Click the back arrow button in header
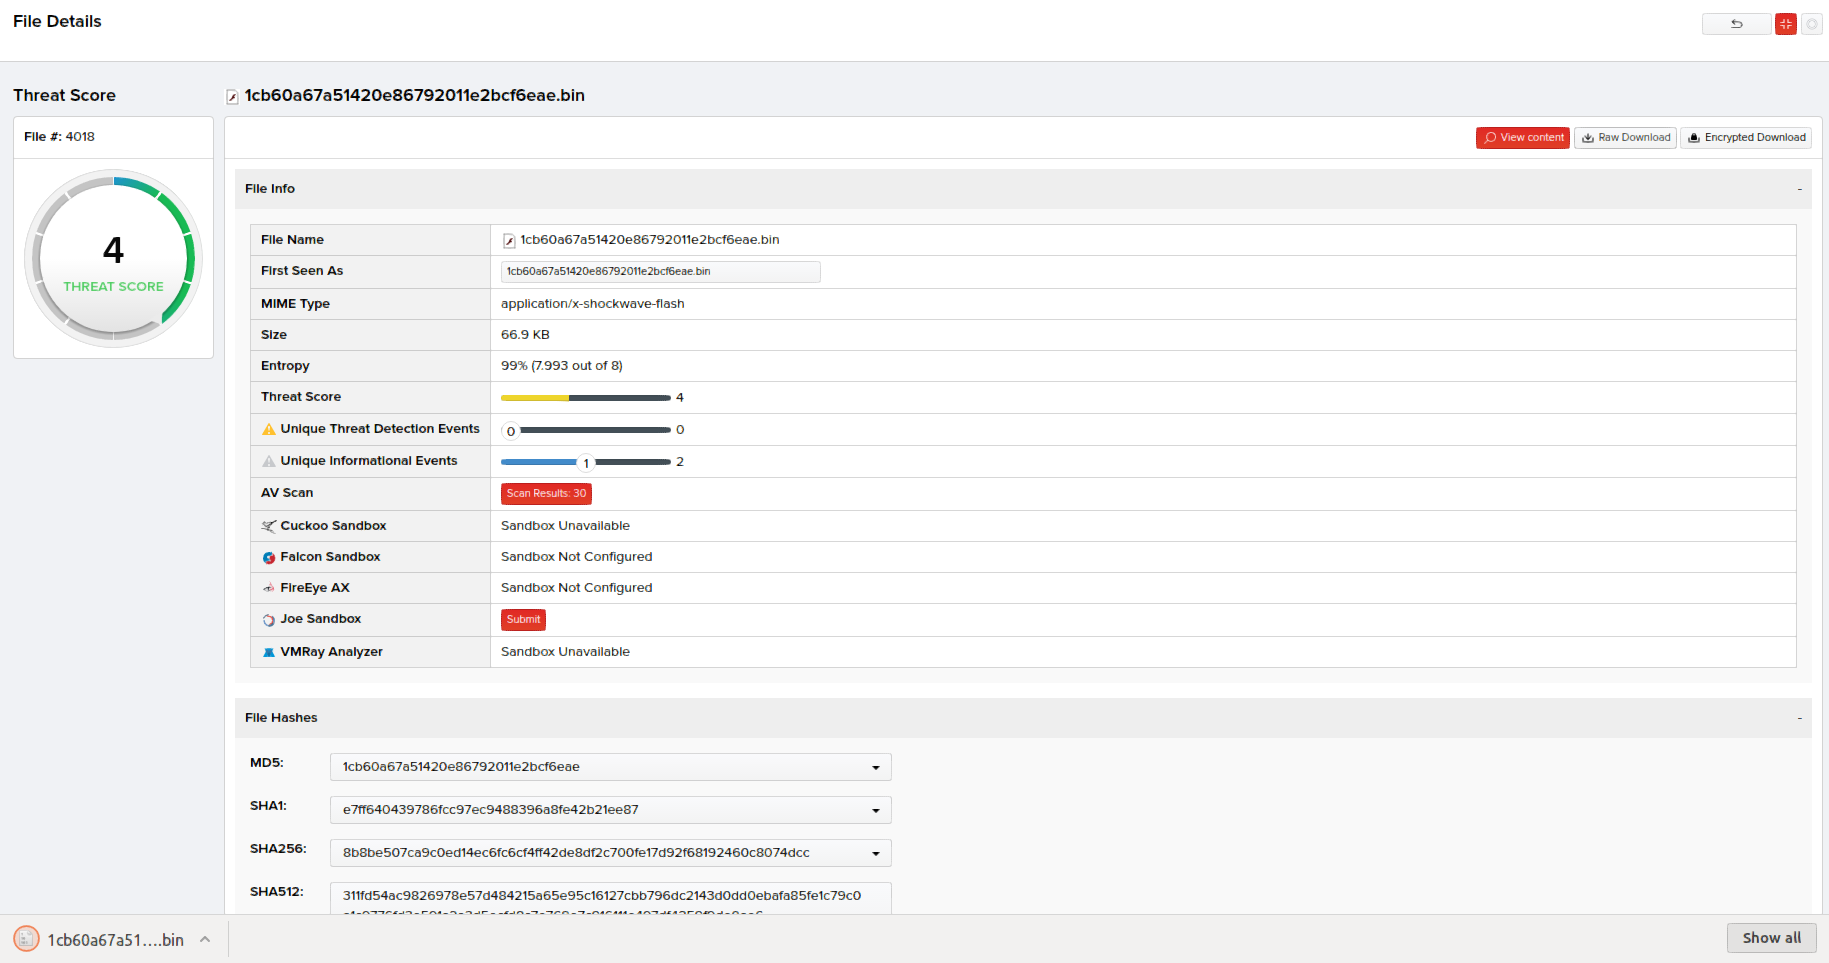The image size is (1829, 963). [x=1736, y=24]
